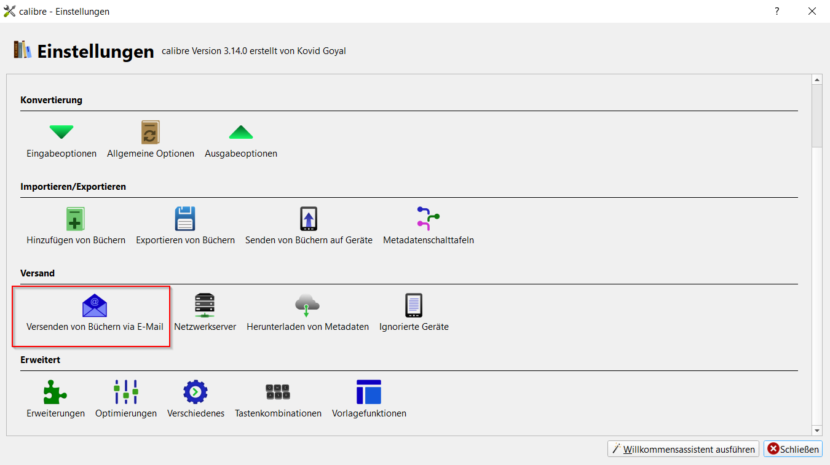
Task: Click the Importieren/Exportieren section heading
Action: (73, 186)
